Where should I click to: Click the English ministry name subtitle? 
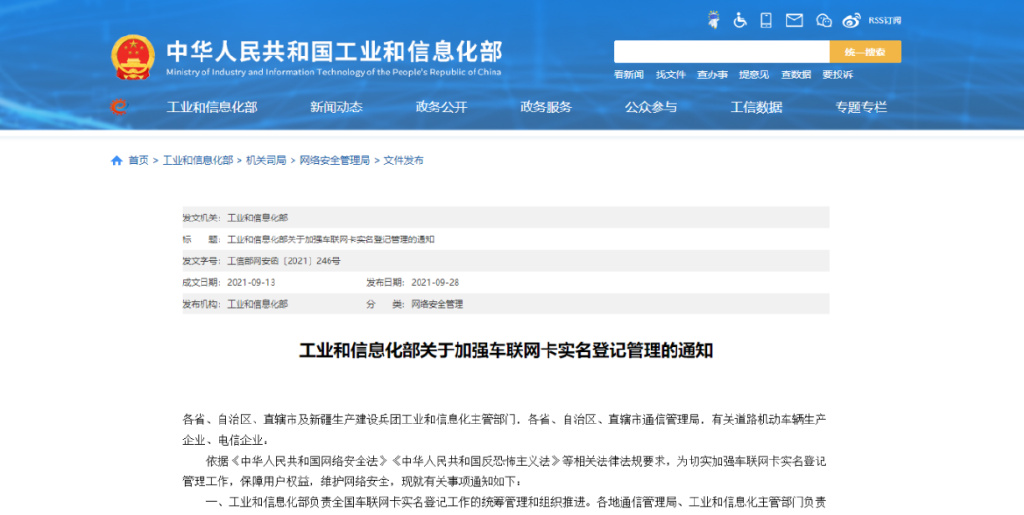pos(334,72)
